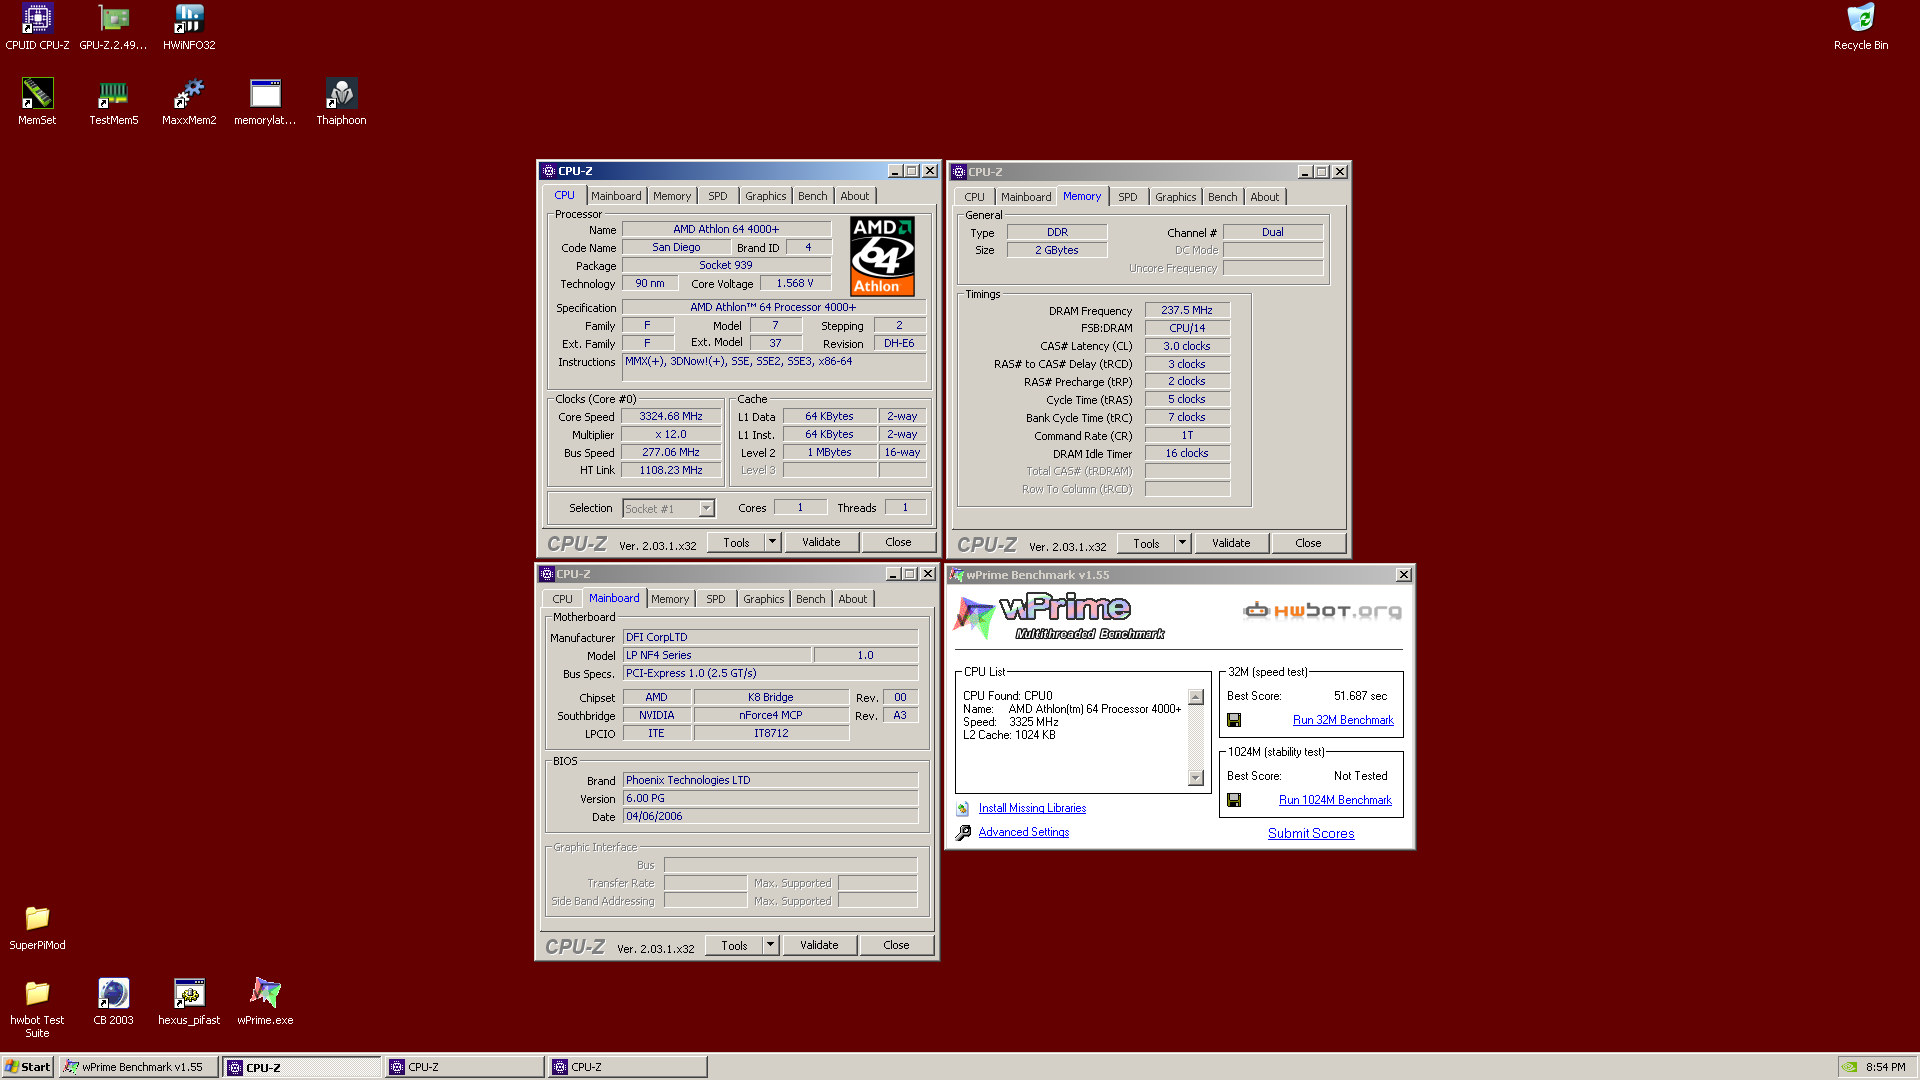Click the Run 32M Benchmark link
Screen dimensions: 1920x1080
(1343, 720)
